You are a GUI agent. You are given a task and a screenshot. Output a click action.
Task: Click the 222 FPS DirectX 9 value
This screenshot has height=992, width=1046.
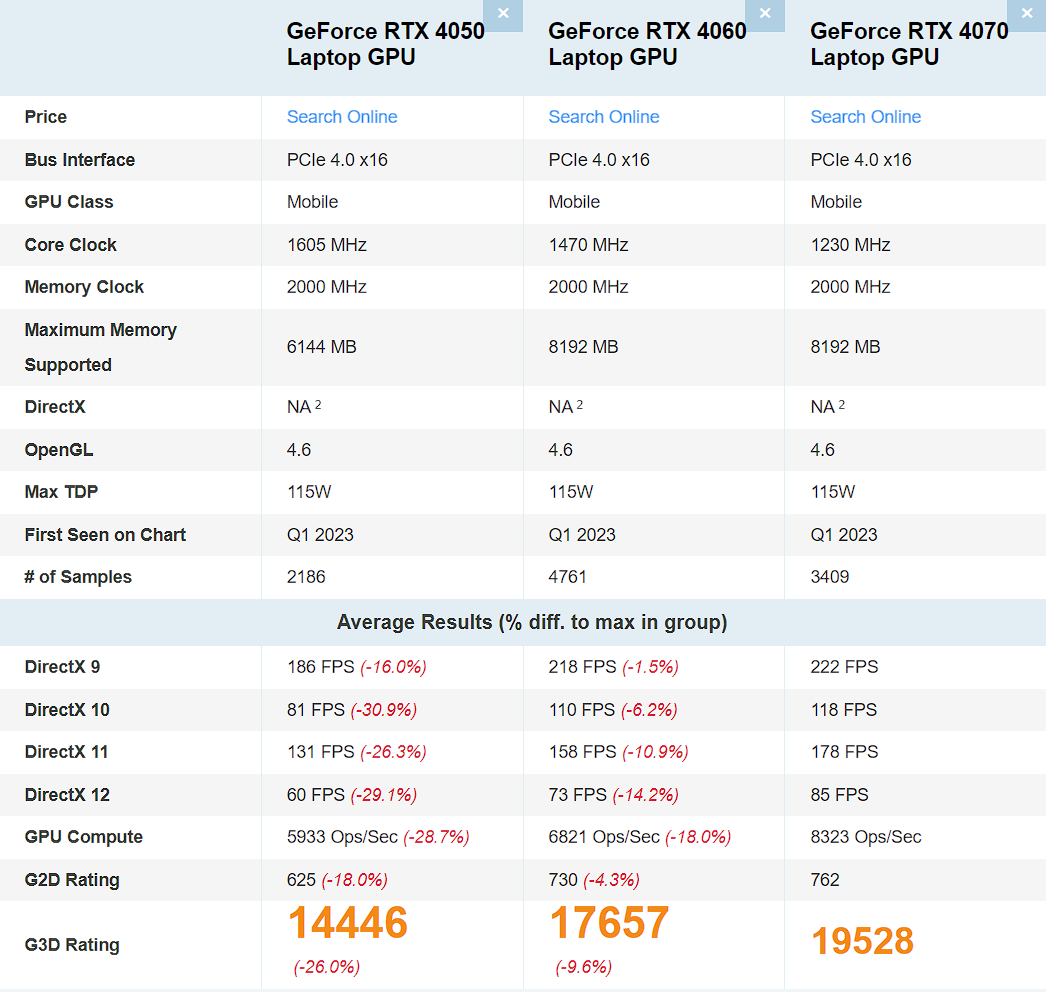[844, 667]
